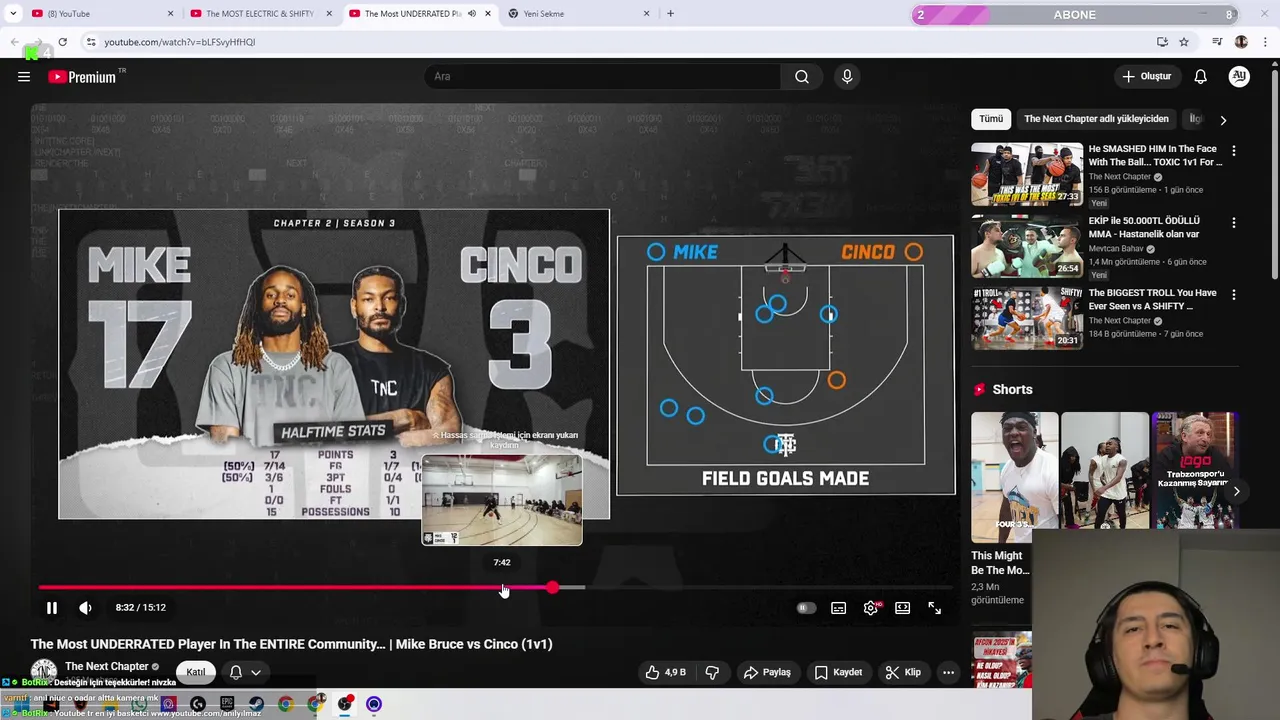Open the player settings gear
1280x720 pixels.
[871, 608]
